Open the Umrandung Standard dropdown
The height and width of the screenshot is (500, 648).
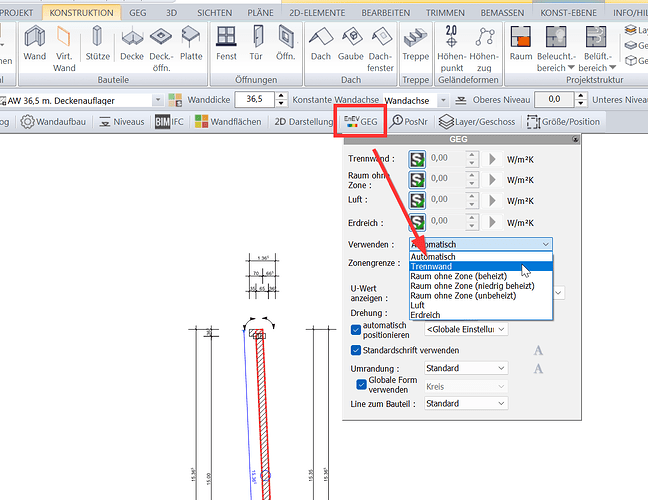pos(465,368)
